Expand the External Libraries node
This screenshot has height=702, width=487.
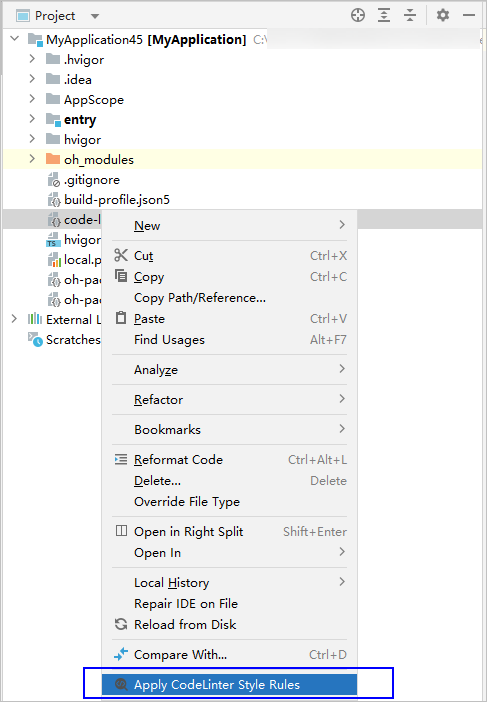14,319
